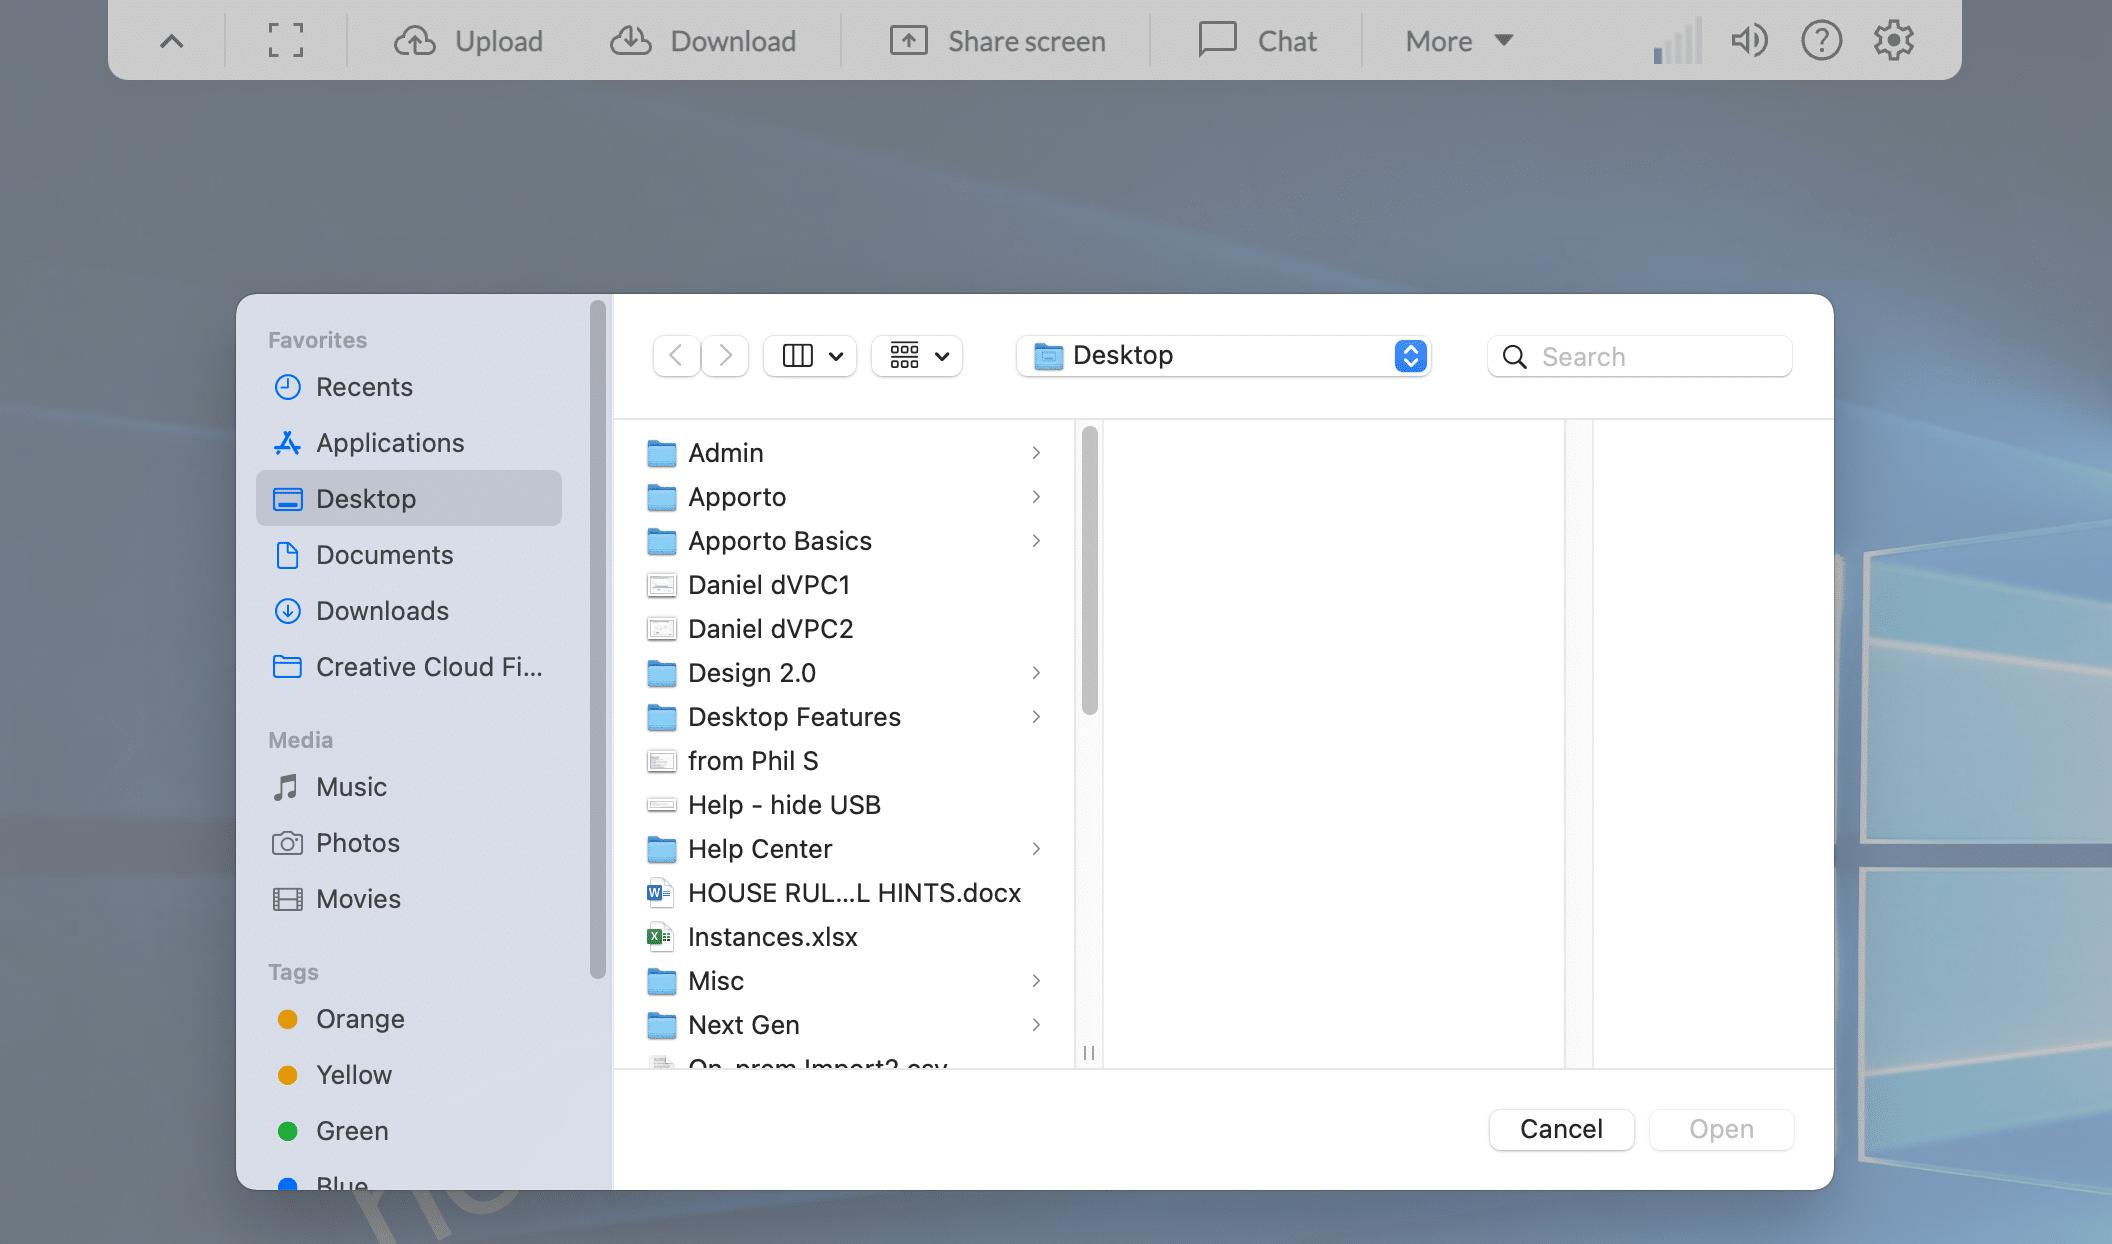The image size is (2112, 1244).
Task: Open the More dropdown menu
Action: (1459, 41)
